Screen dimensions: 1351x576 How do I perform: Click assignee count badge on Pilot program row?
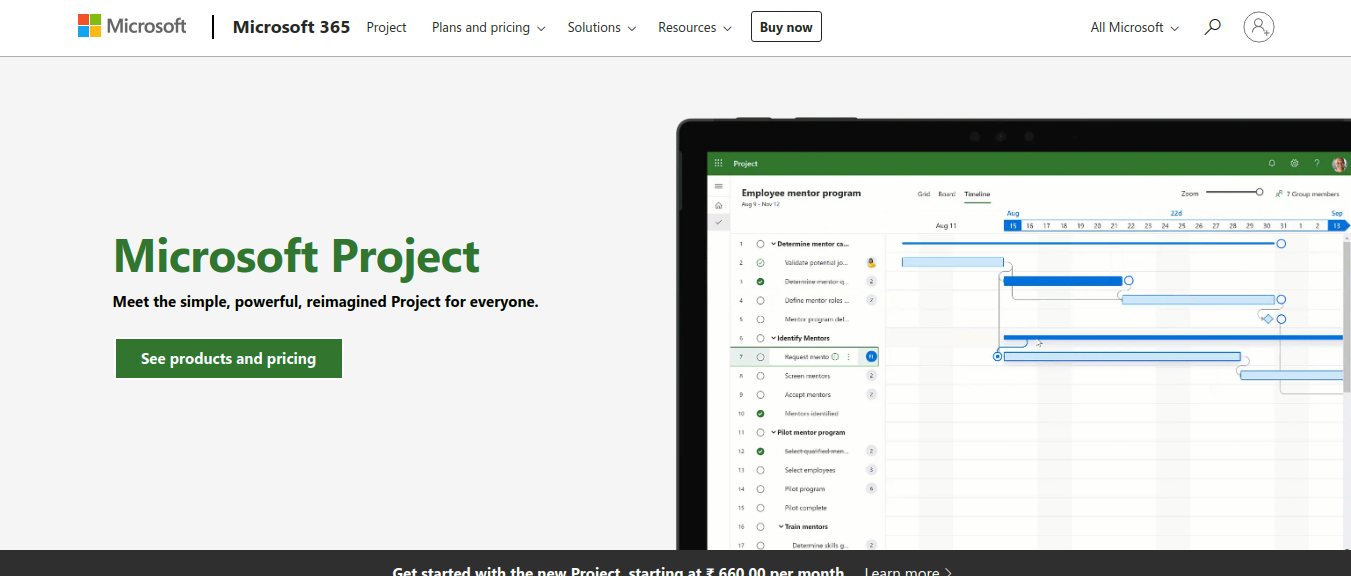click(871, 489)
